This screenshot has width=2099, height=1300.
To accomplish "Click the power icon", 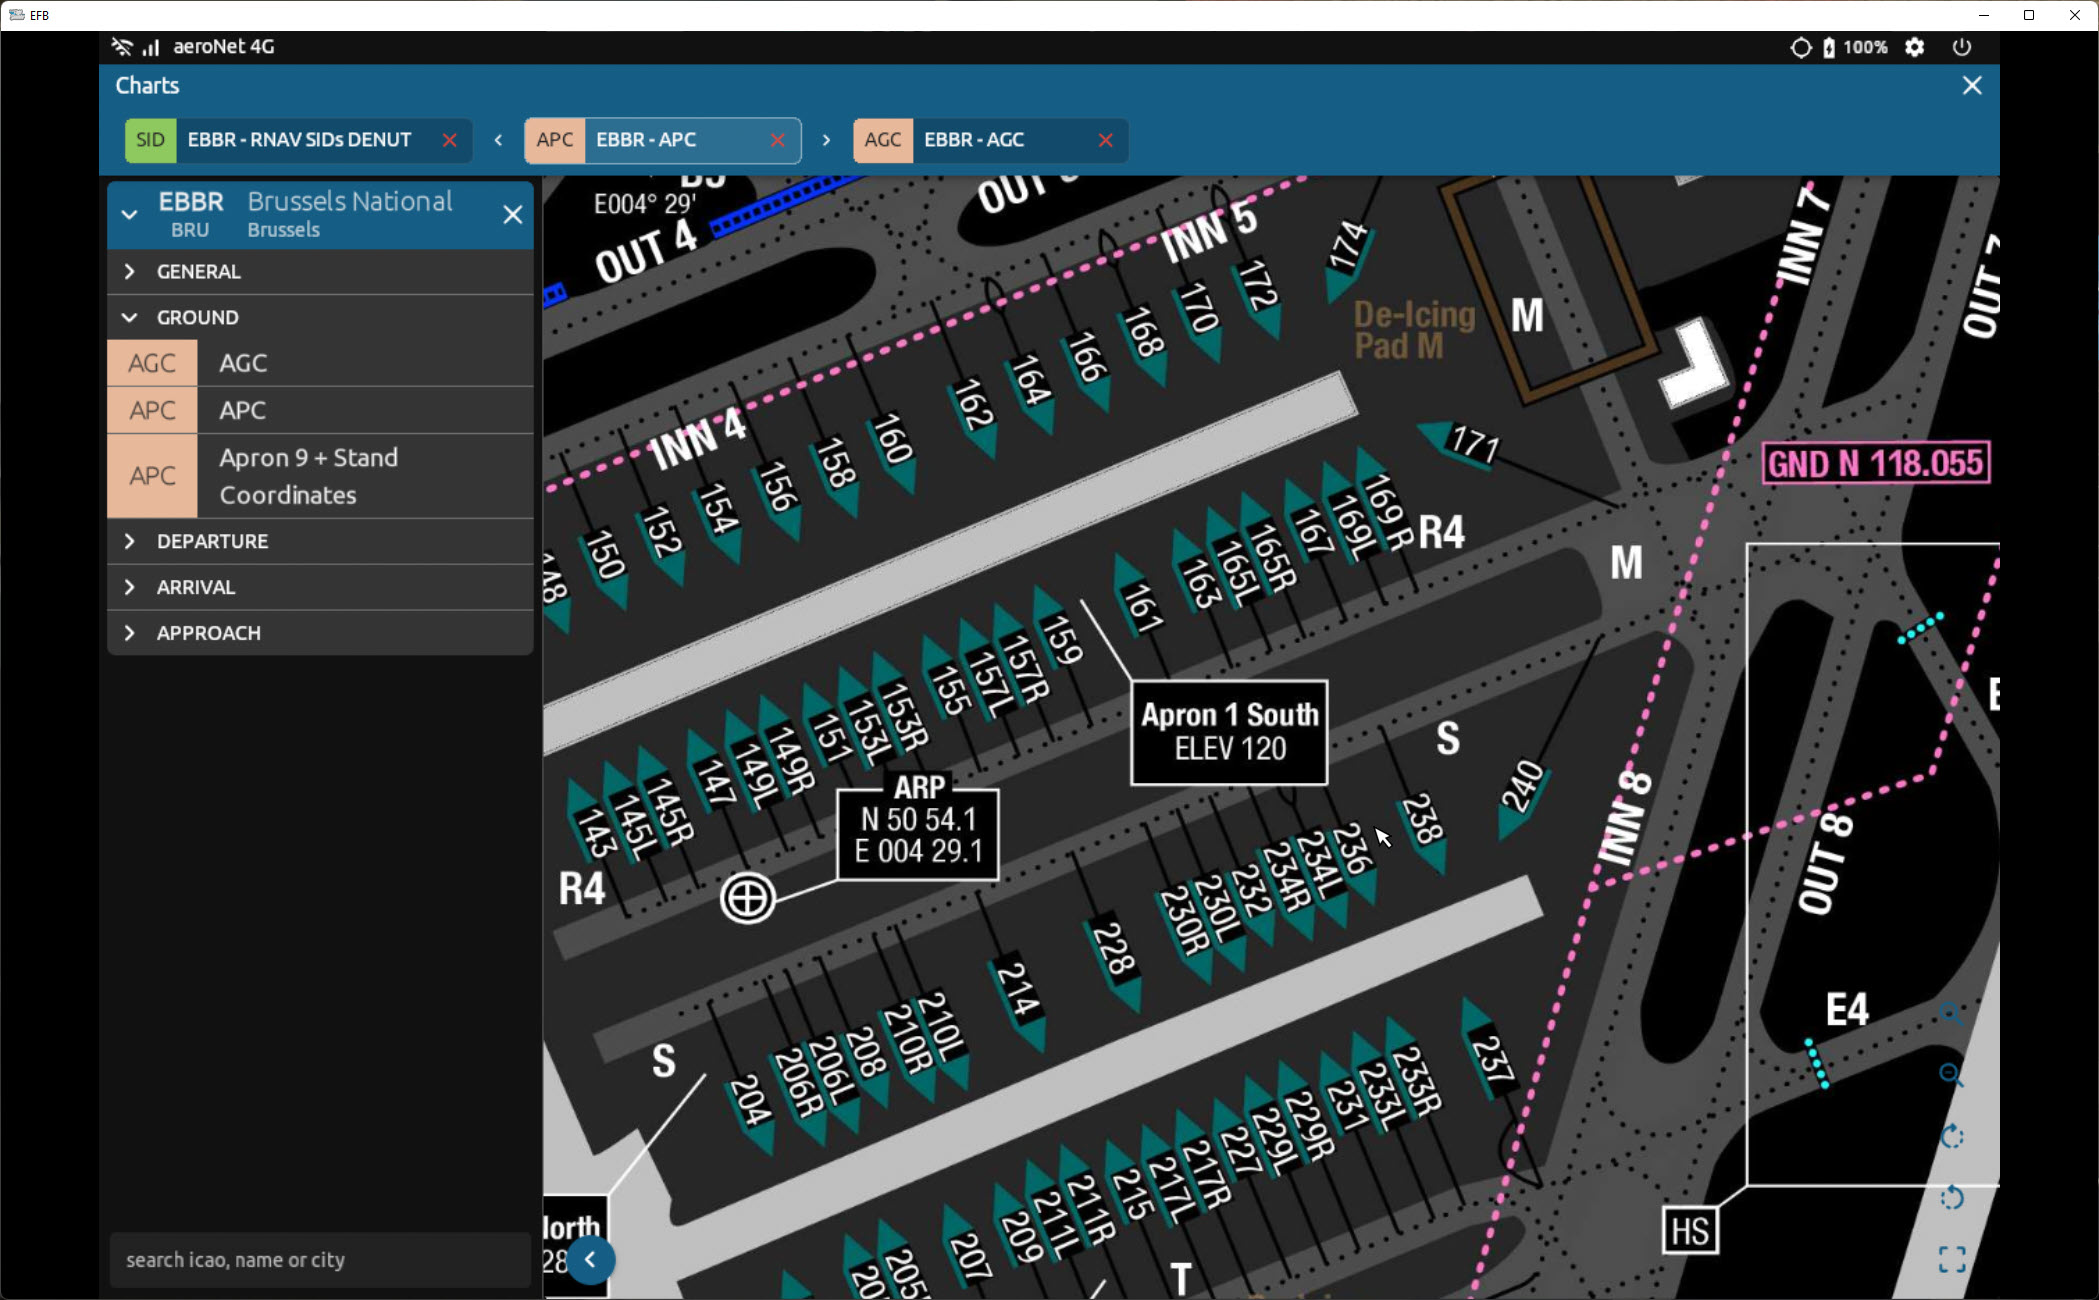I will pyautogui.click(x=1962, y=47).
